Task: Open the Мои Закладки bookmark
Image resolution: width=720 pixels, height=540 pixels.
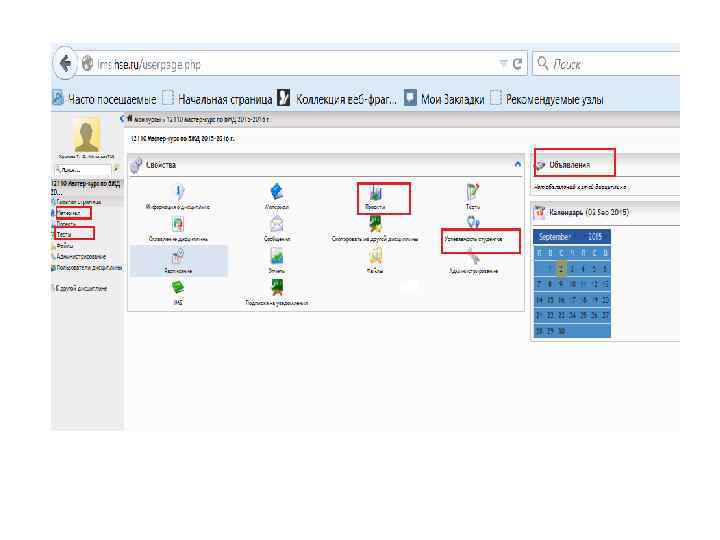Action: pos(444,98)
